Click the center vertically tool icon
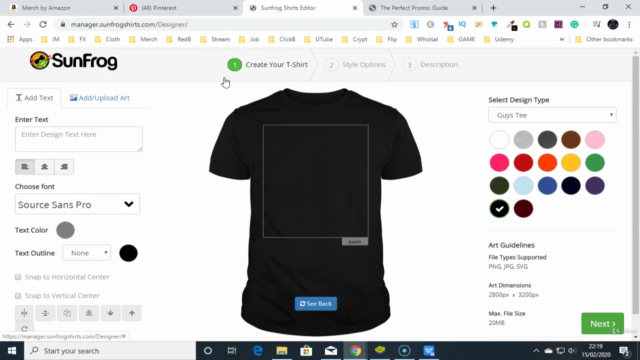 coord(46,313)
